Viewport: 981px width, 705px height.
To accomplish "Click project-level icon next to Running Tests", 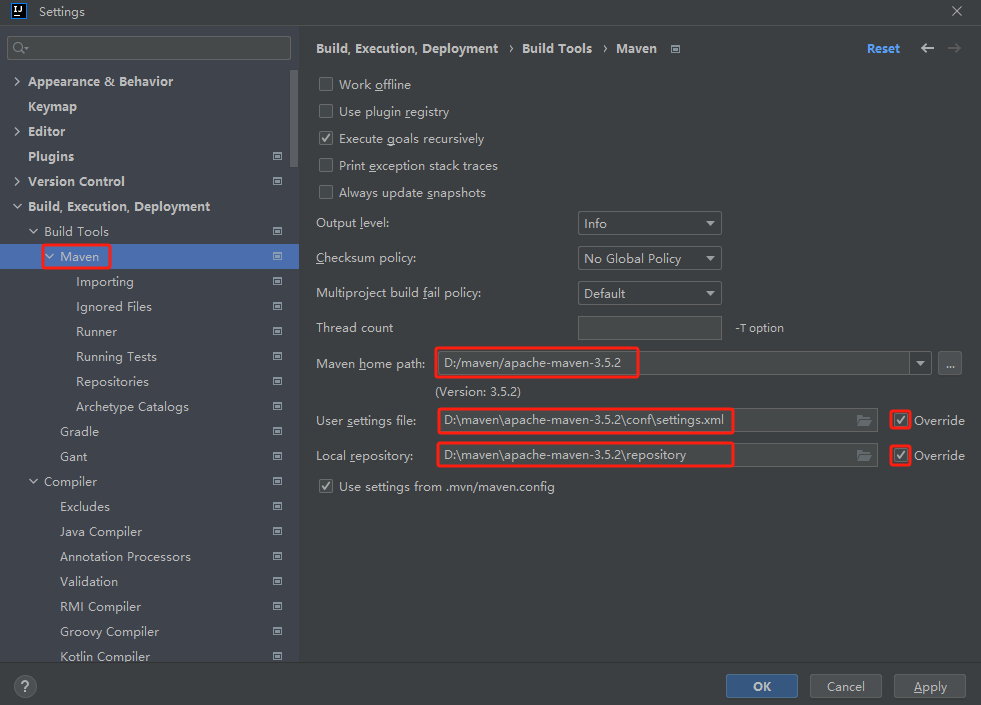I will pos(277,357).
